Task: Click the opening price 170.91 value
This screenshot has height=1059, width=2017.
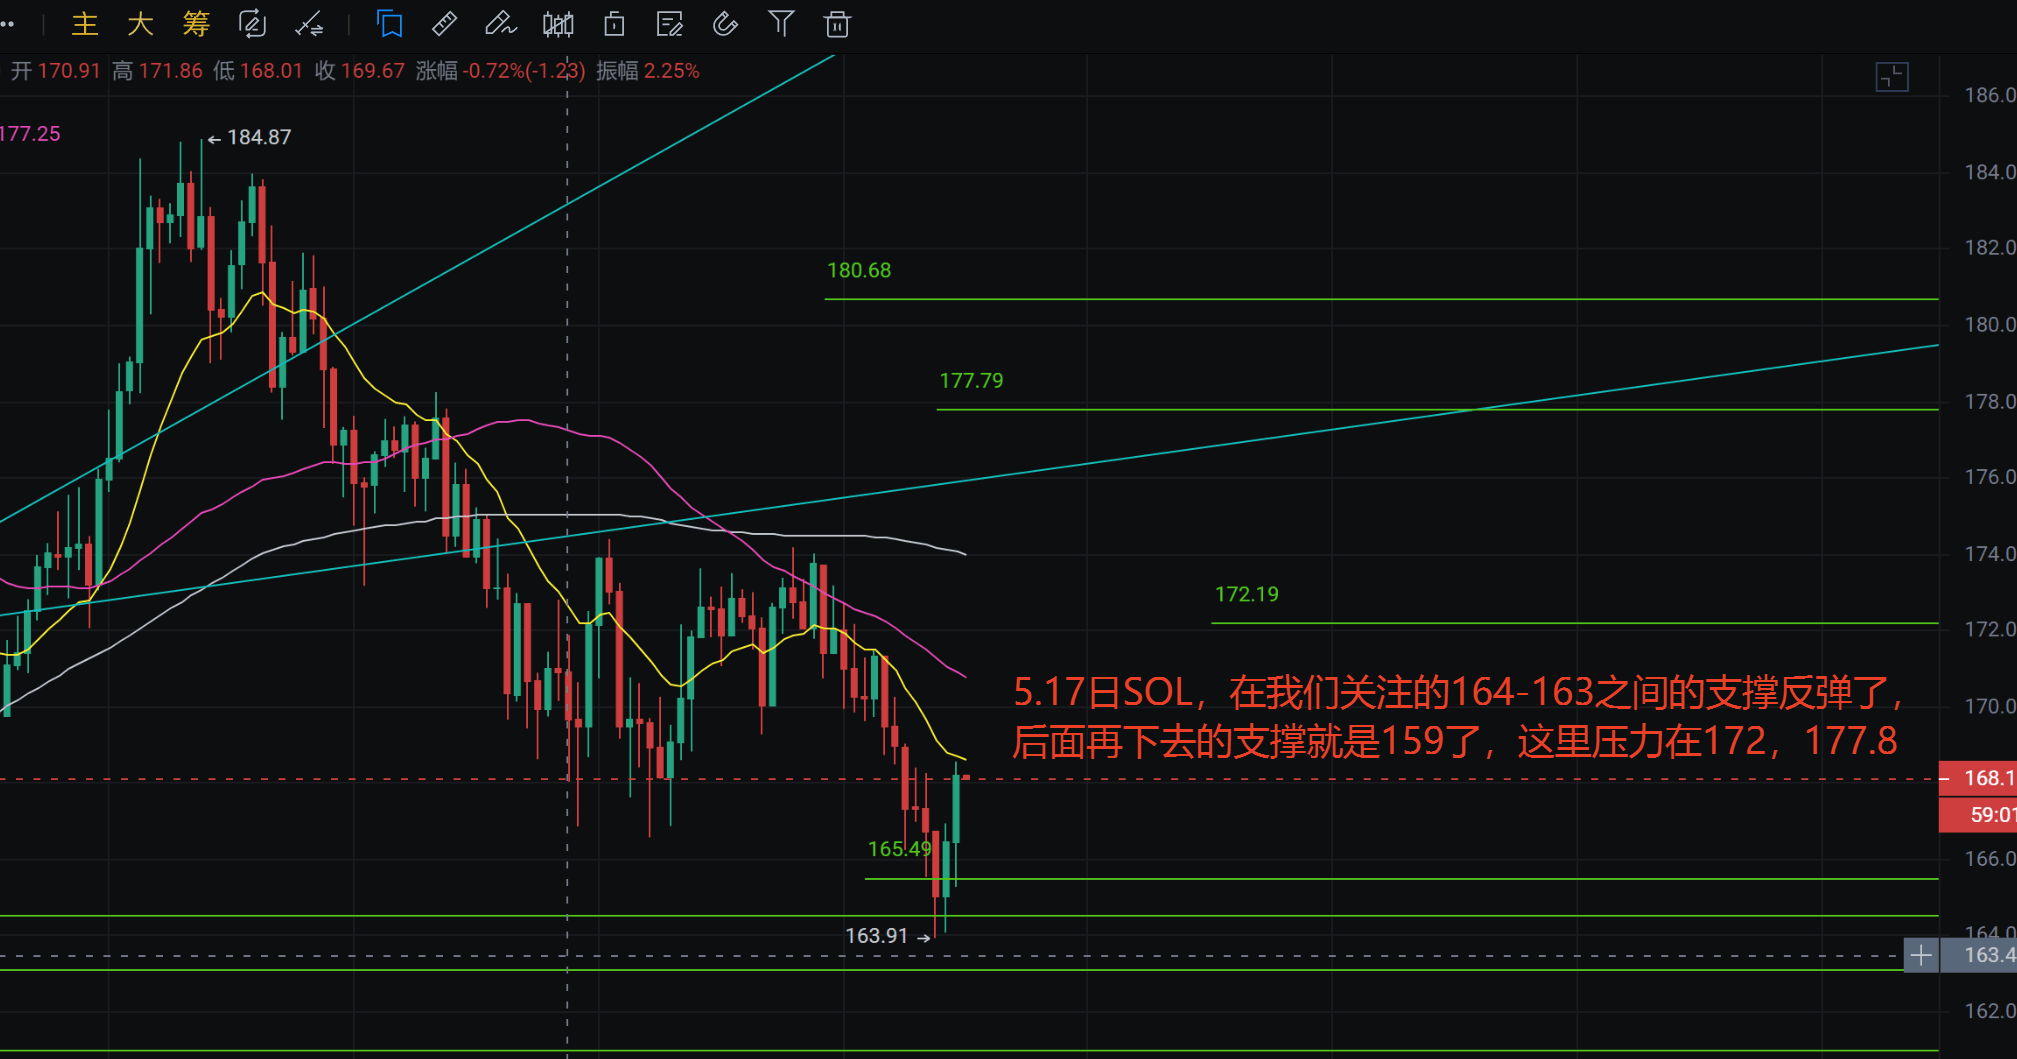Action: point(69,71)
